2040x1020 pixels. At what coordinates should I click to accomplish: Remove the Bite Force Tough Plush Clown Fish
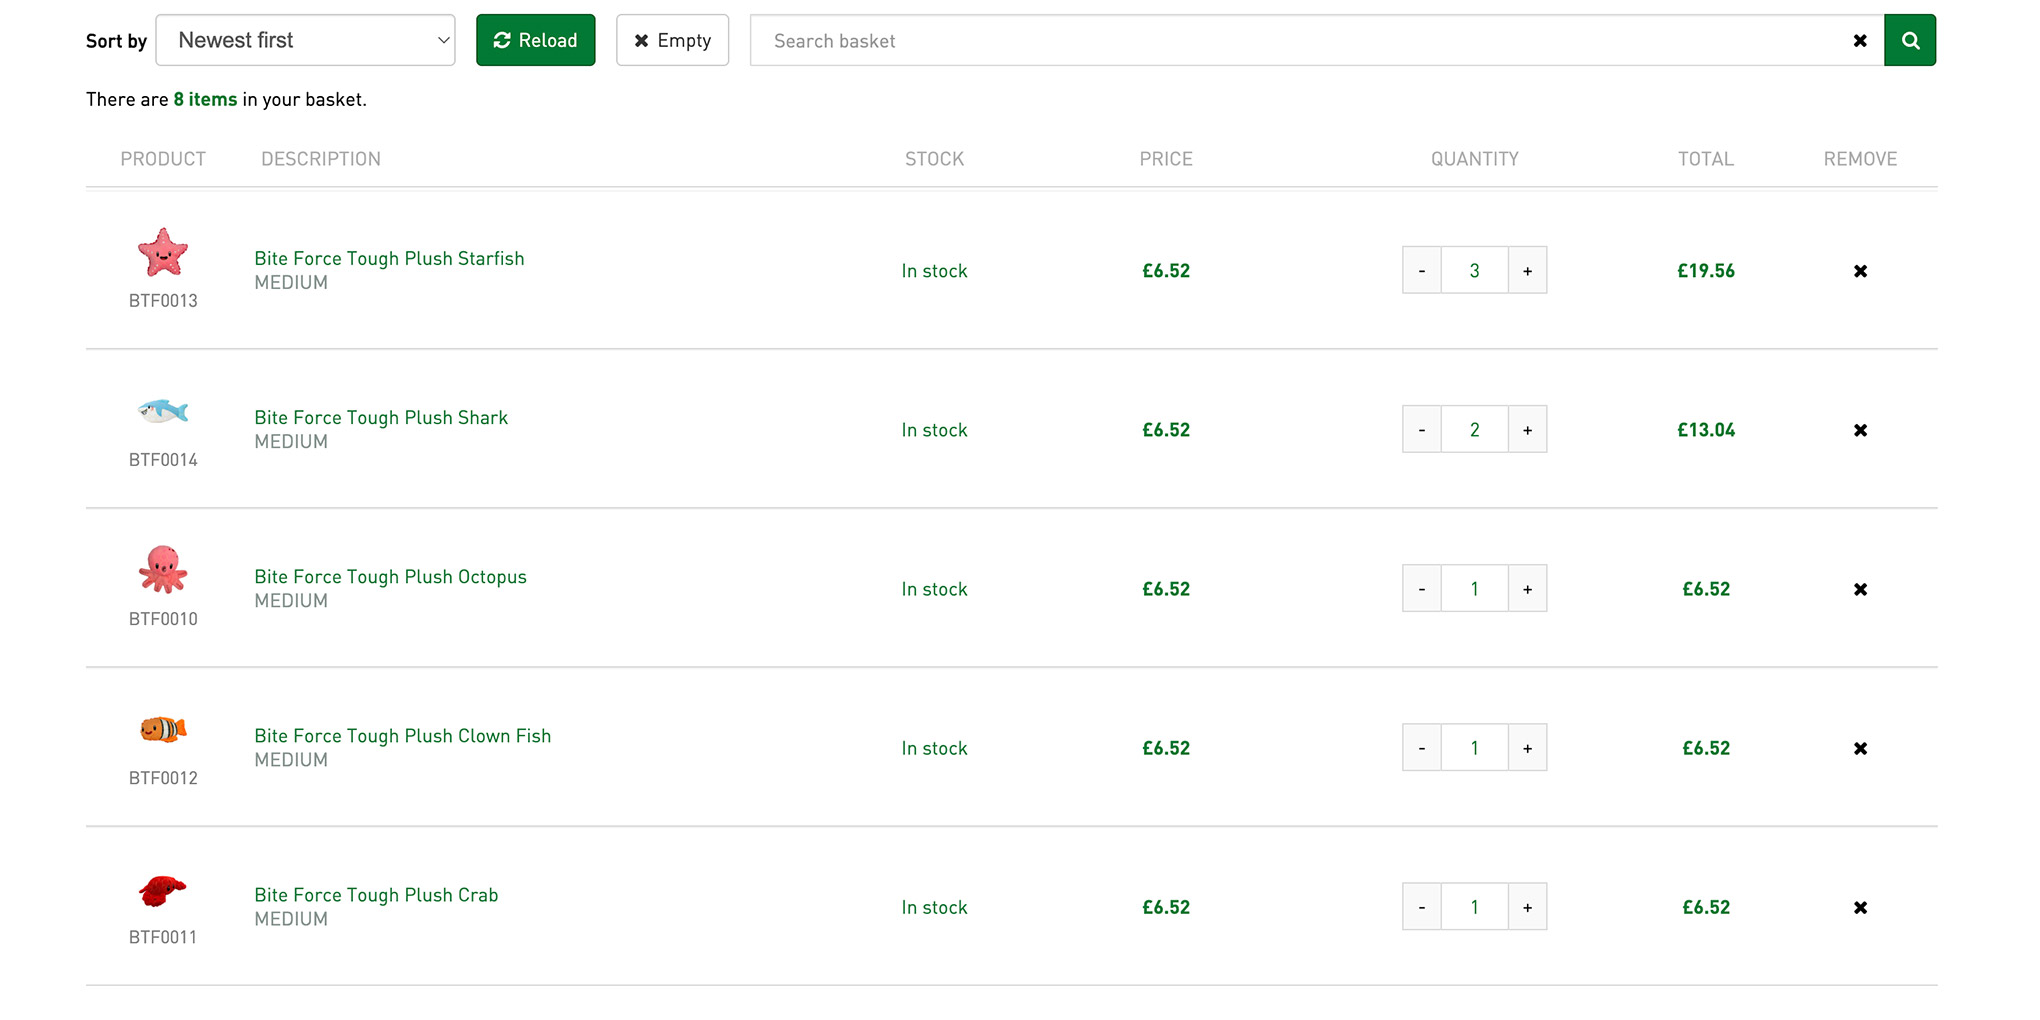click(1860, 747)
